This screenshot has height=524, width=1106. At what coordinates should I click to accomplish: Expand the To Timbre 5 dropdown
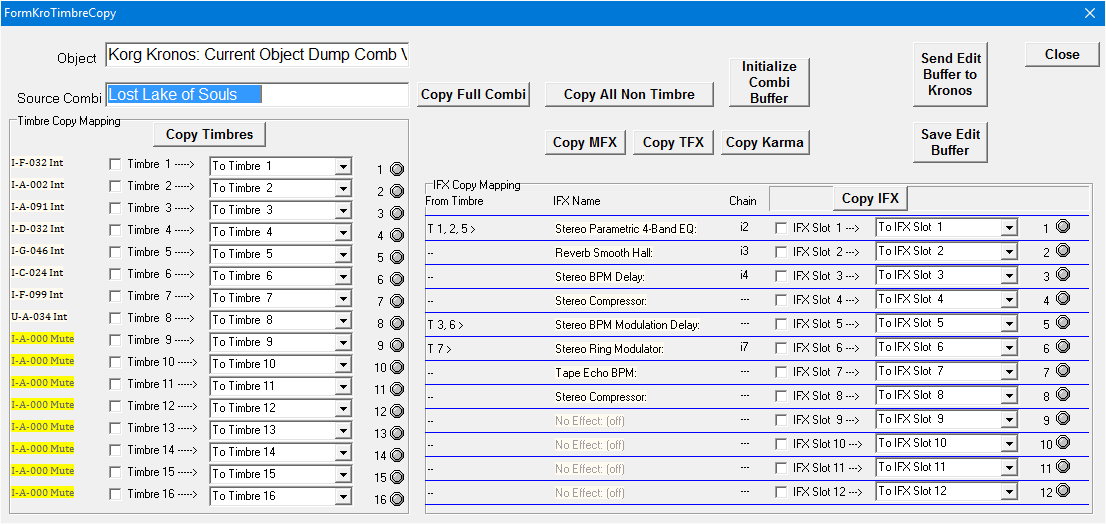point(343,255)
